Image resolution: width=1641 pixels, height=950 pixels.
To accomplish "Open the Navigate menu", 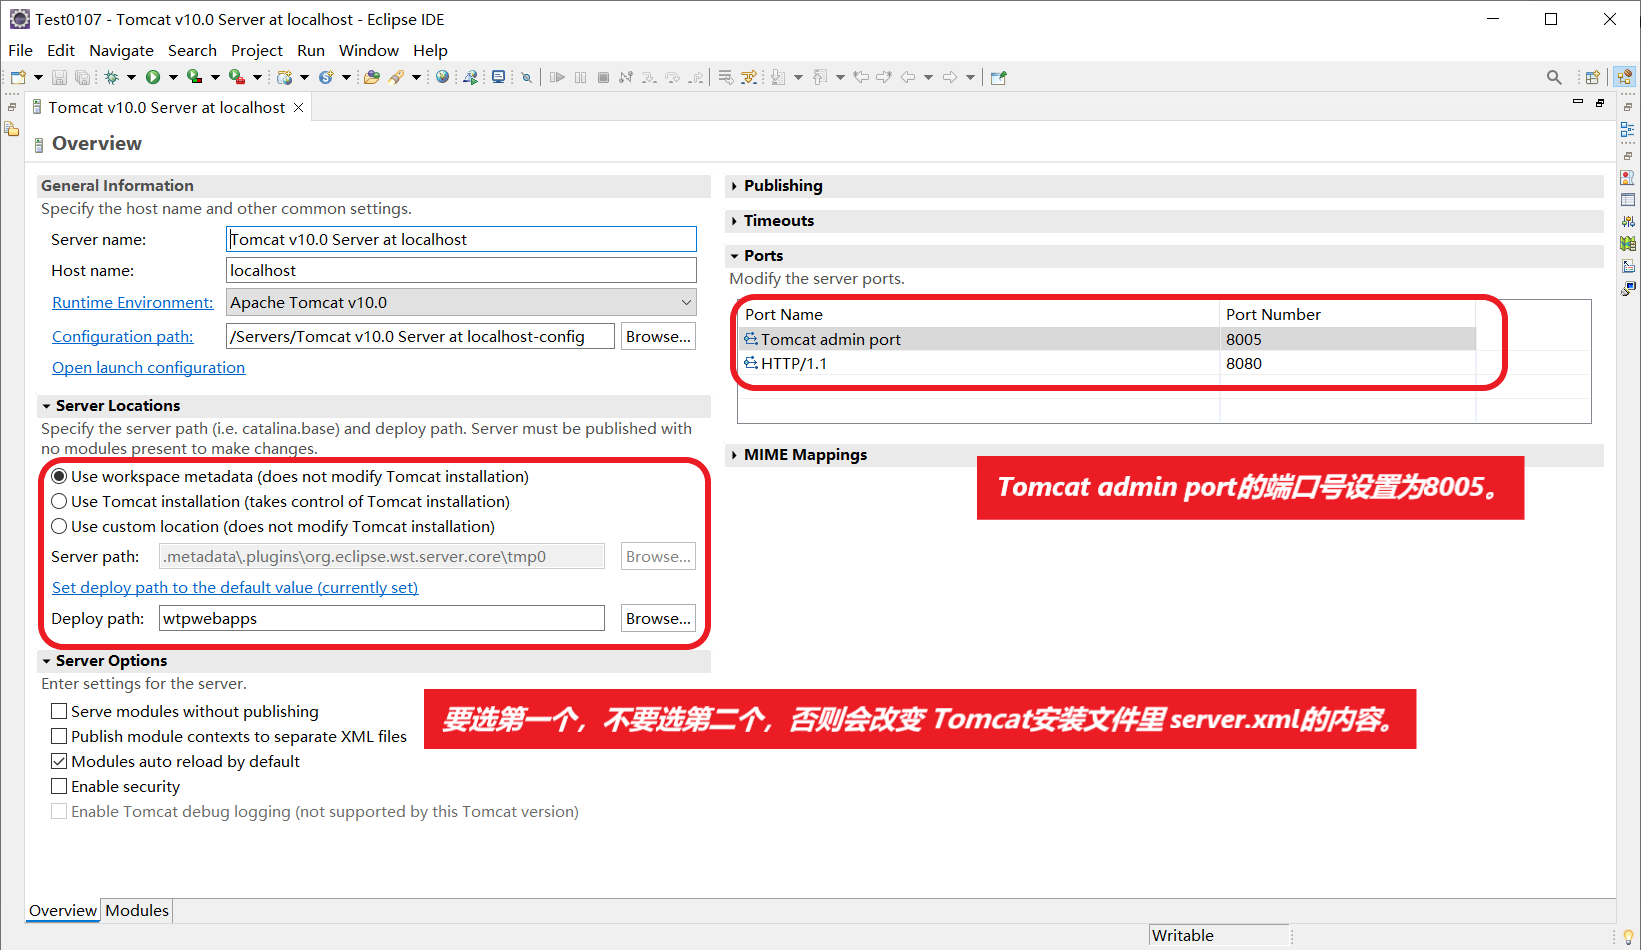I will 121,50.
